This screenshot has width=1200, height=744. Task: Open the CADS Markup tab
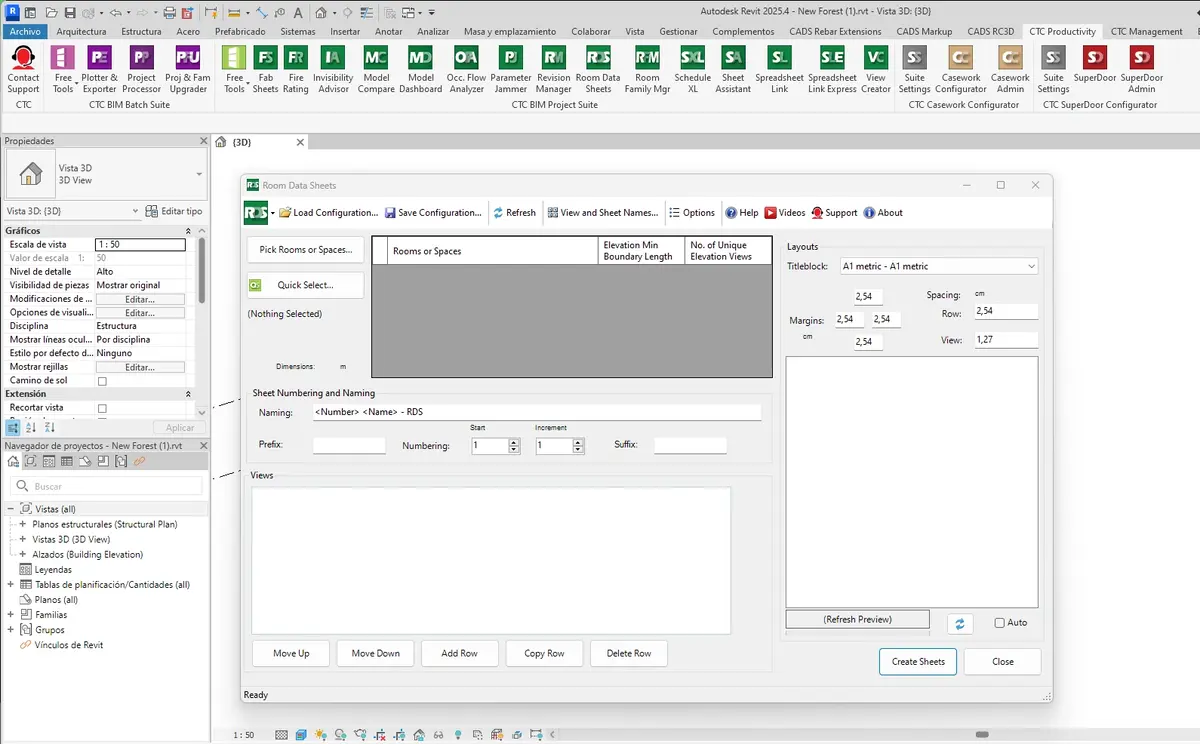(x=924, y=32)
